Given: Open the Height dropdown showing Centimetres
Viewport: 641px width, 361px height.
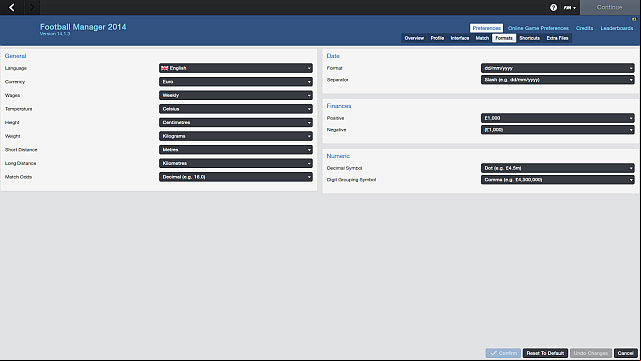Looking at the screenshot, I should click(x=236, y=122).
